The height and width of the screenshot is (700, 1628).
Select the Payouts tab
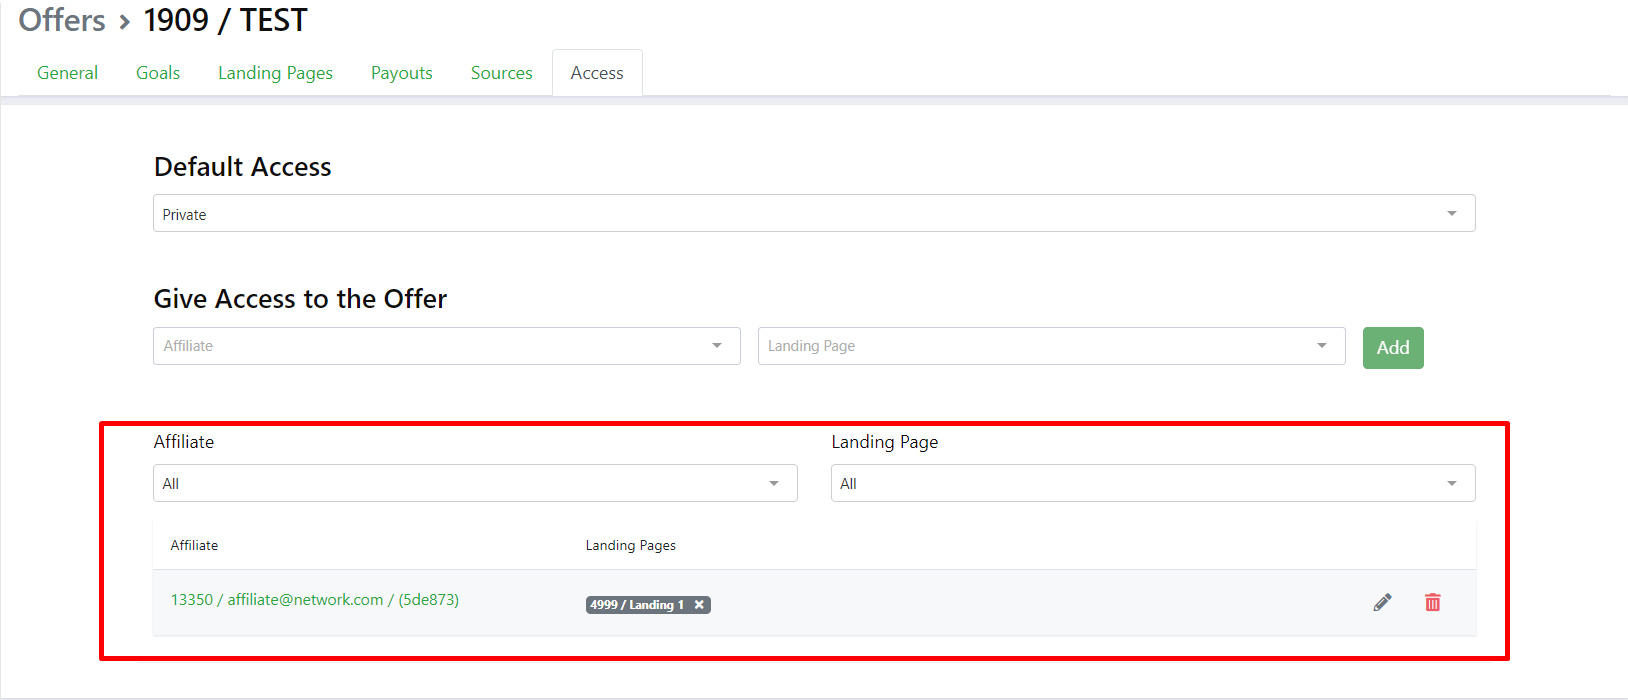click(401, 73)
